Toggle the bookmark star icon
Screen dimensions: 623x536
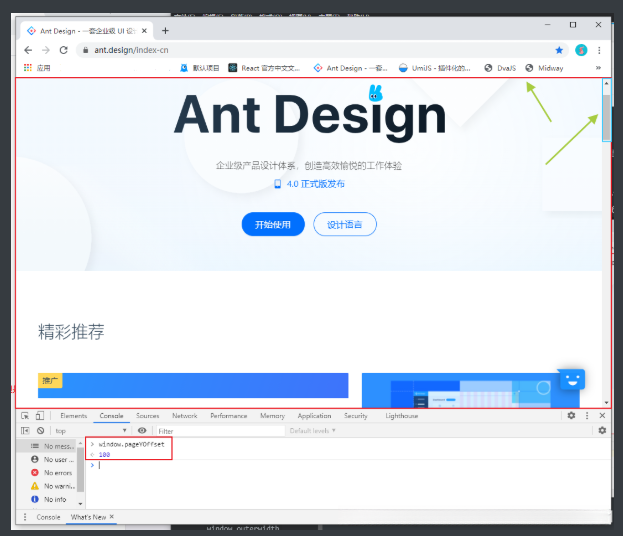tap(559, 50)
